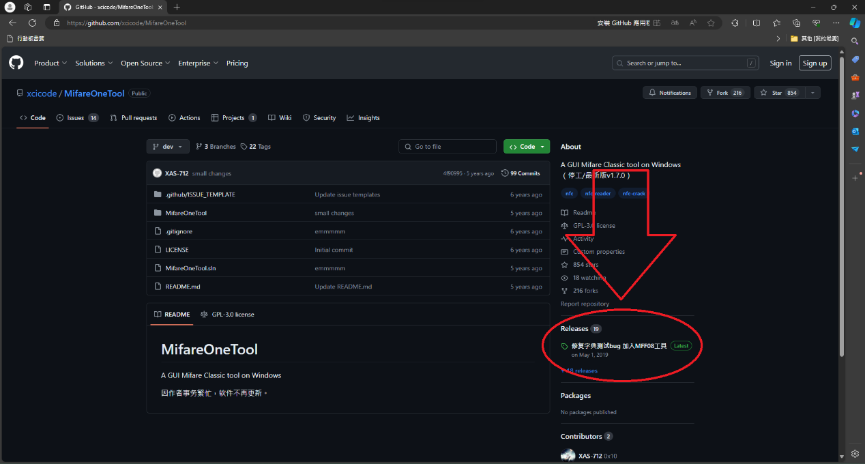Open Edge collections icon
865x464 pixels.
pyautogui.click(x=796, y=23)
